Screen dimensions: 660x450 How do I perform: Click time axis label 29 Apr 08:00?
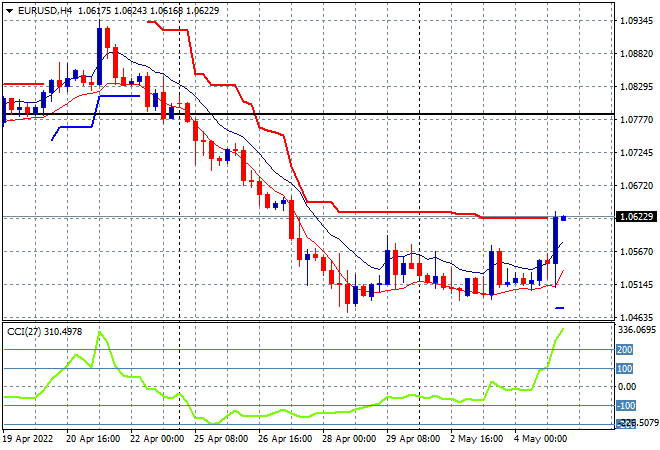click(413, 439)
